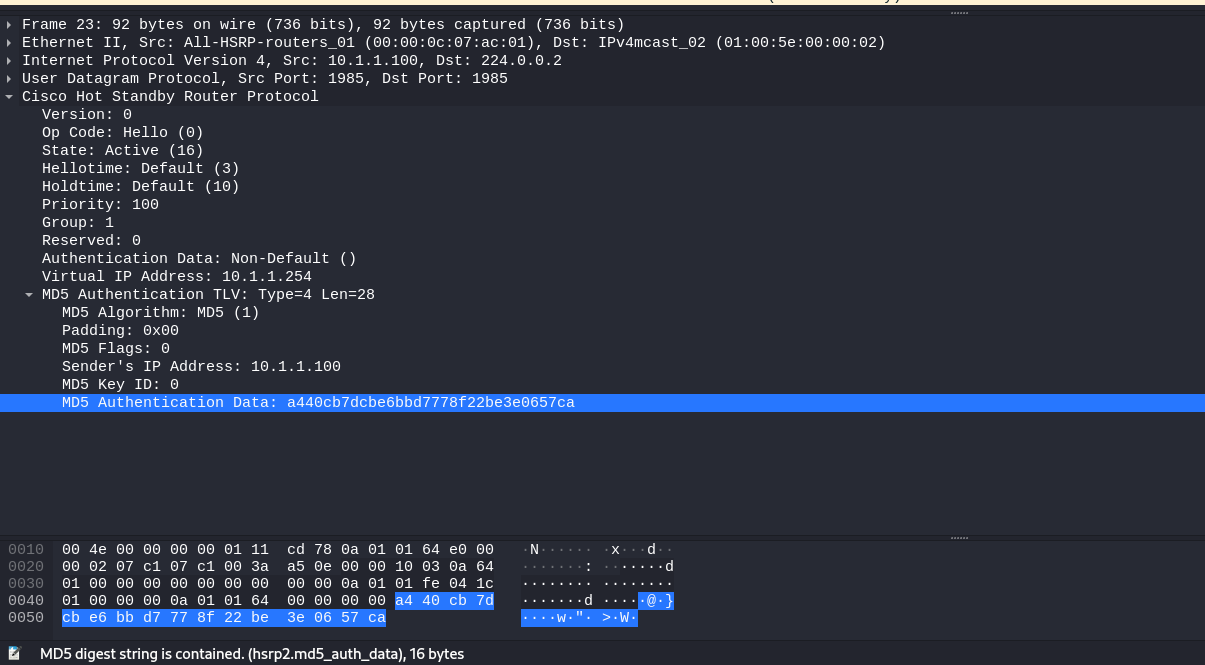
Task: Select the Priority: 100 field
Action: (x=98, y=204)
